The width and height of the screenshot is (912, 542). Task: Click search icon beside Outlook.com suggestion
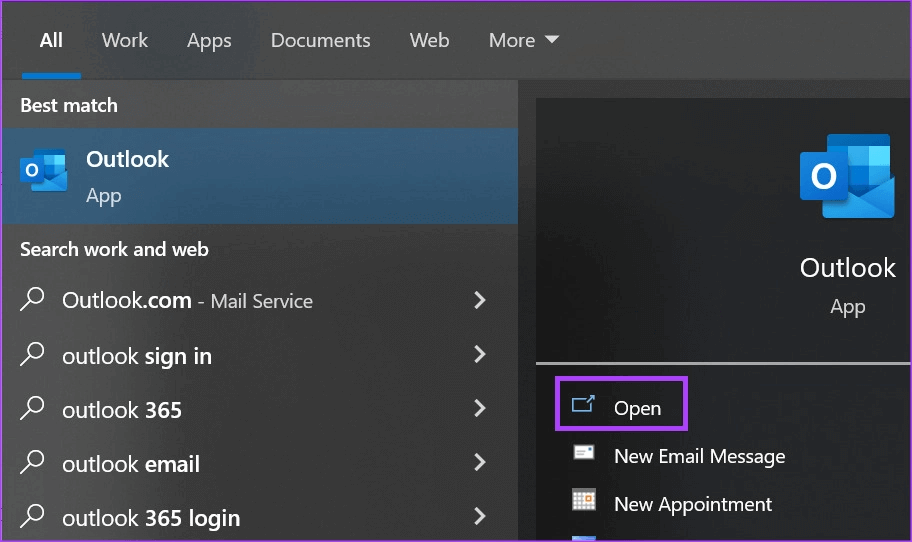click(x=32, y=299)
